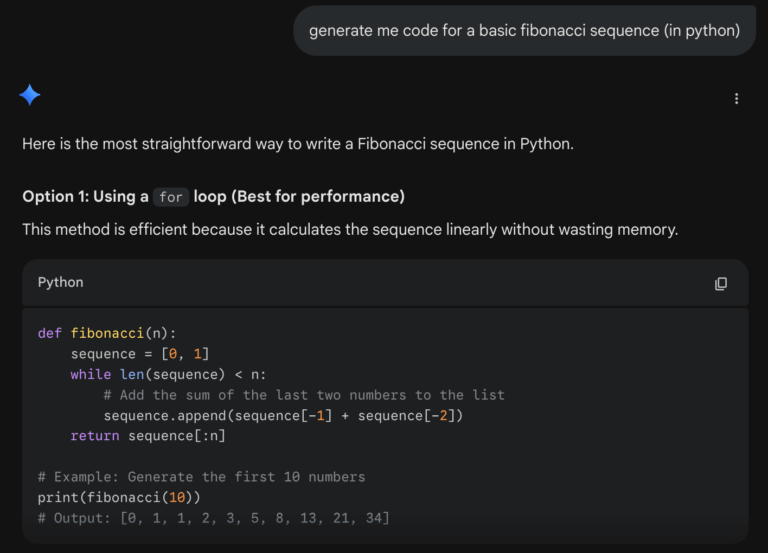Screen dimensions: 768x553
Task: Click the Python label in code header
Action: tap(61, 283)
